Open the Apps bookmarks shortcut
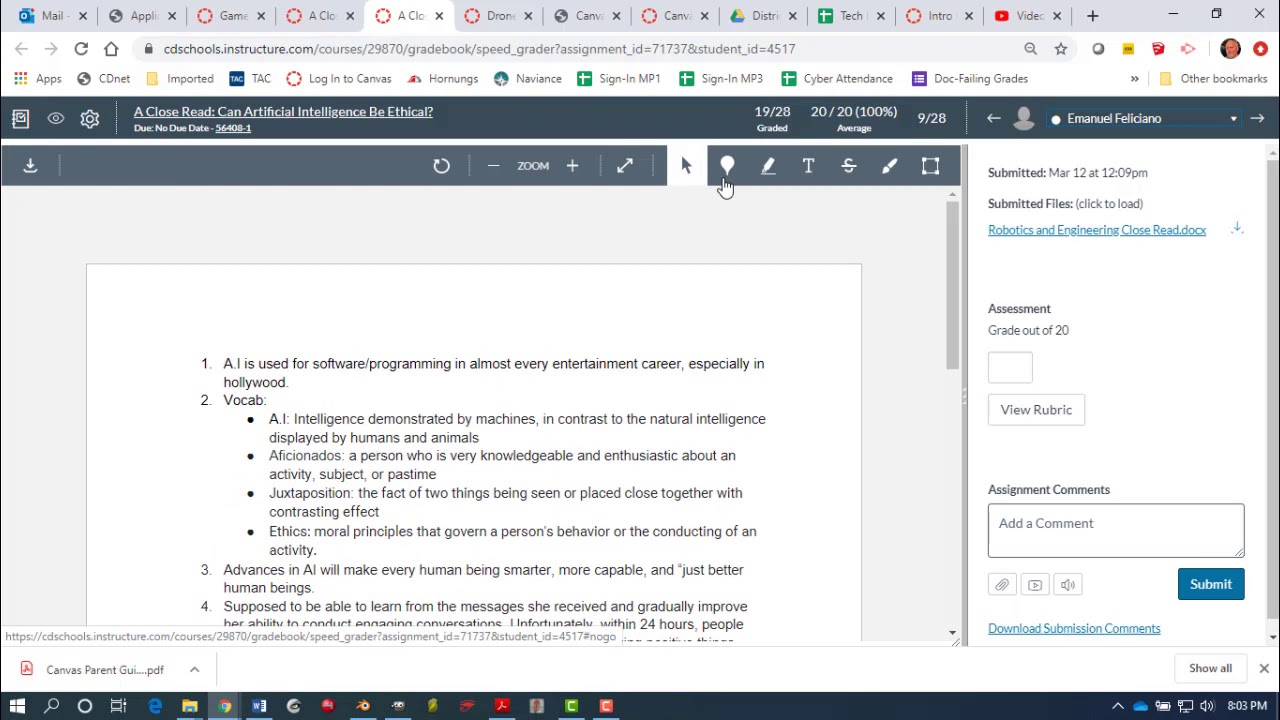 point(38,79)
